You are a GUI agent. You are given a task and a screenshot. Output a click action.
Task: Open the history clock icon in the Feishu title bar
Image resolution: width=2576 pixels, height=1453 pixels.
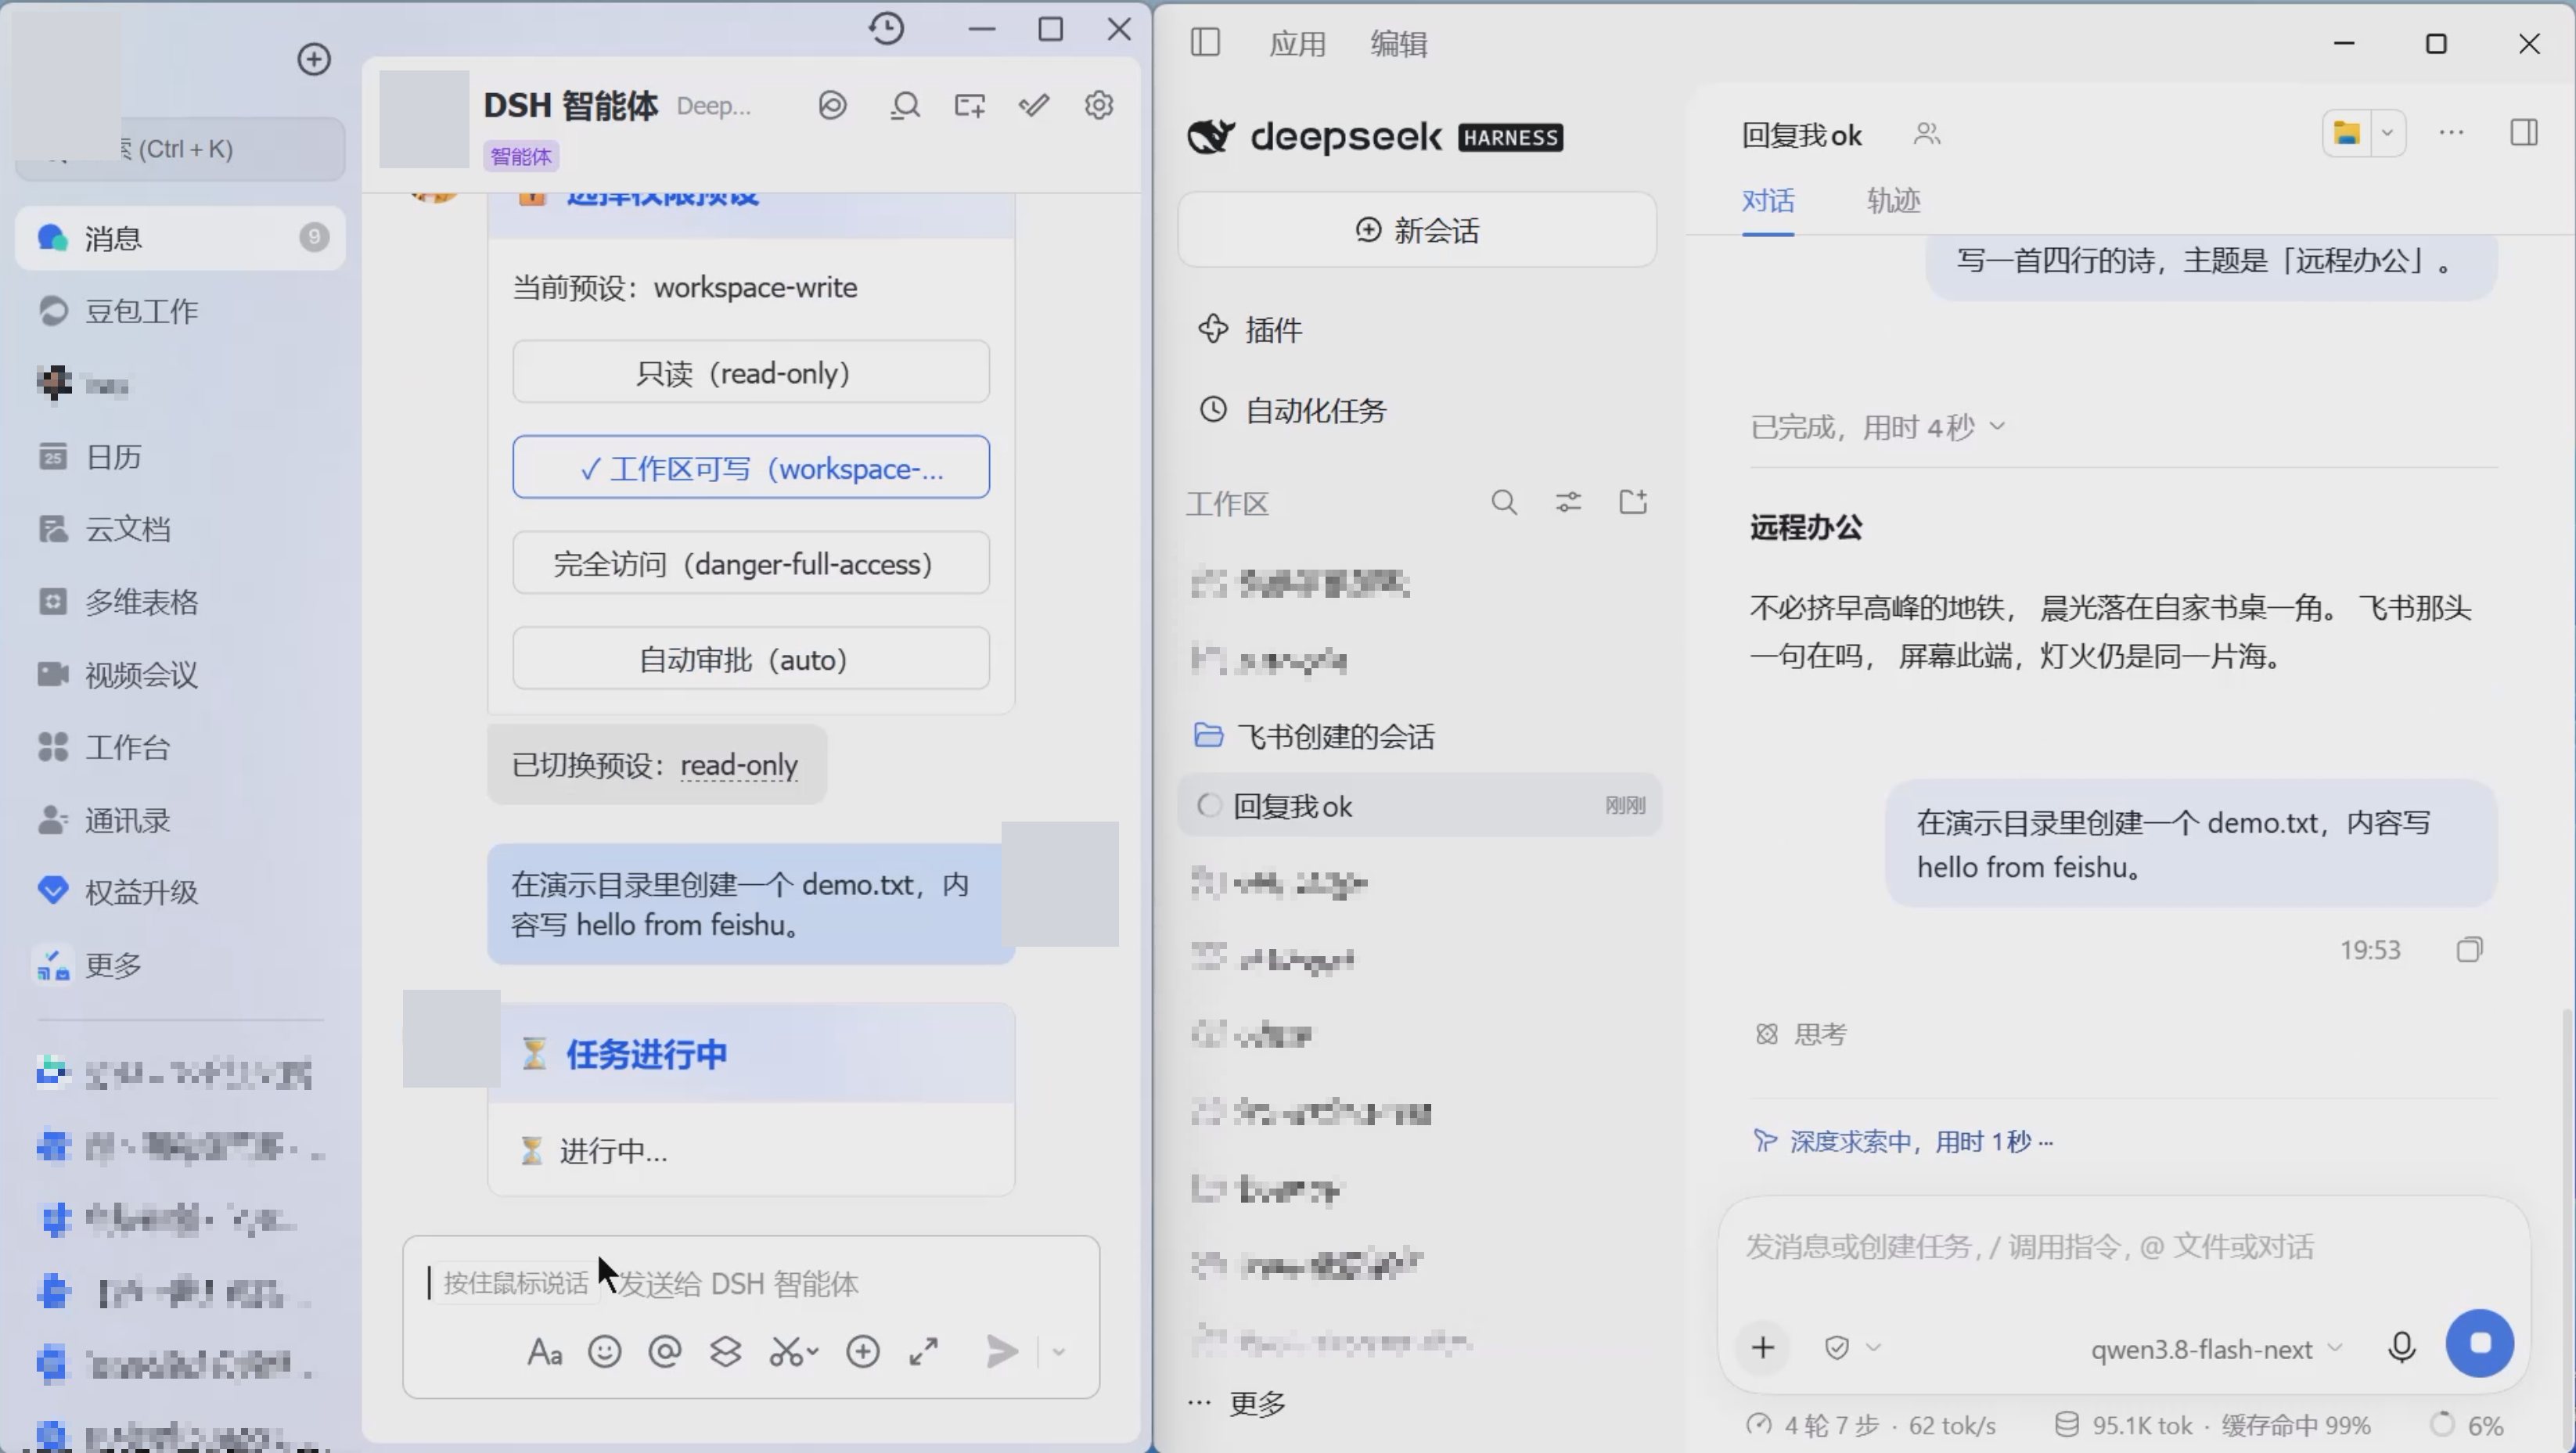coord(886,28)
